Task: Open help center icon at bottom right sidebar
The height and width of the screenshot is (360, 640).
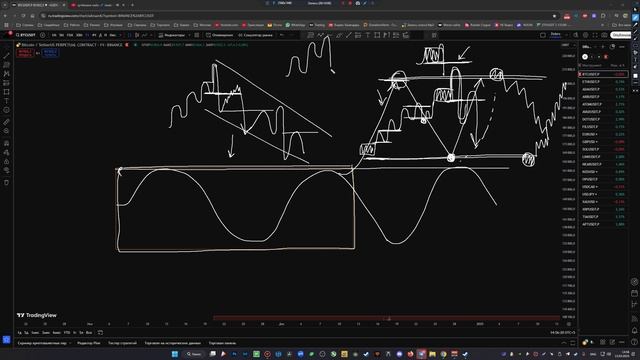Action: point(634,342)
